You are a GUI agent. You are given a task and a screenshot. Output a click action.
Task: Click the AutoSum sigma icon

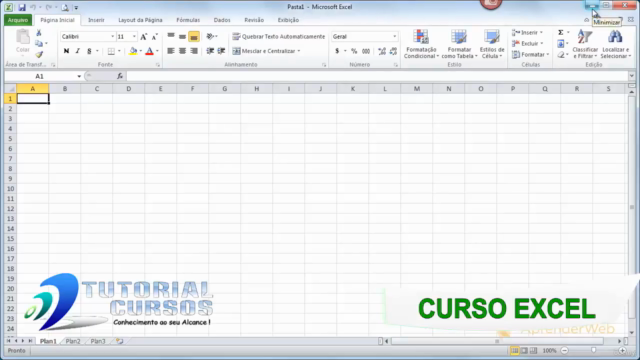(x=561, y=32)
